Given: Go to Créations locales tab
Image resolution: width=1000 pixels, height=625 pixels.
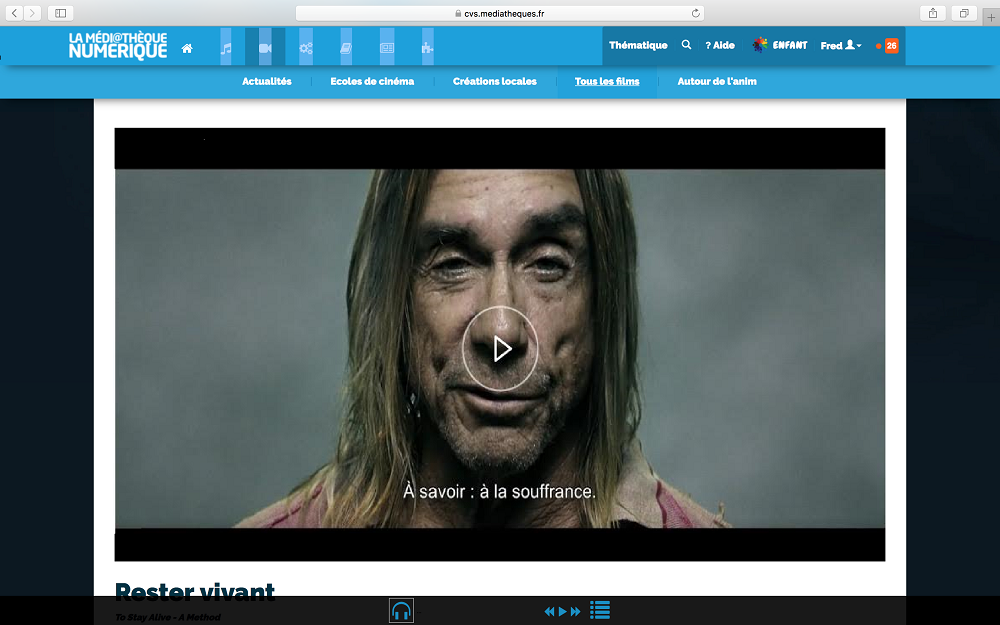Looking at the screenshot, I should [x=494, y=82].
